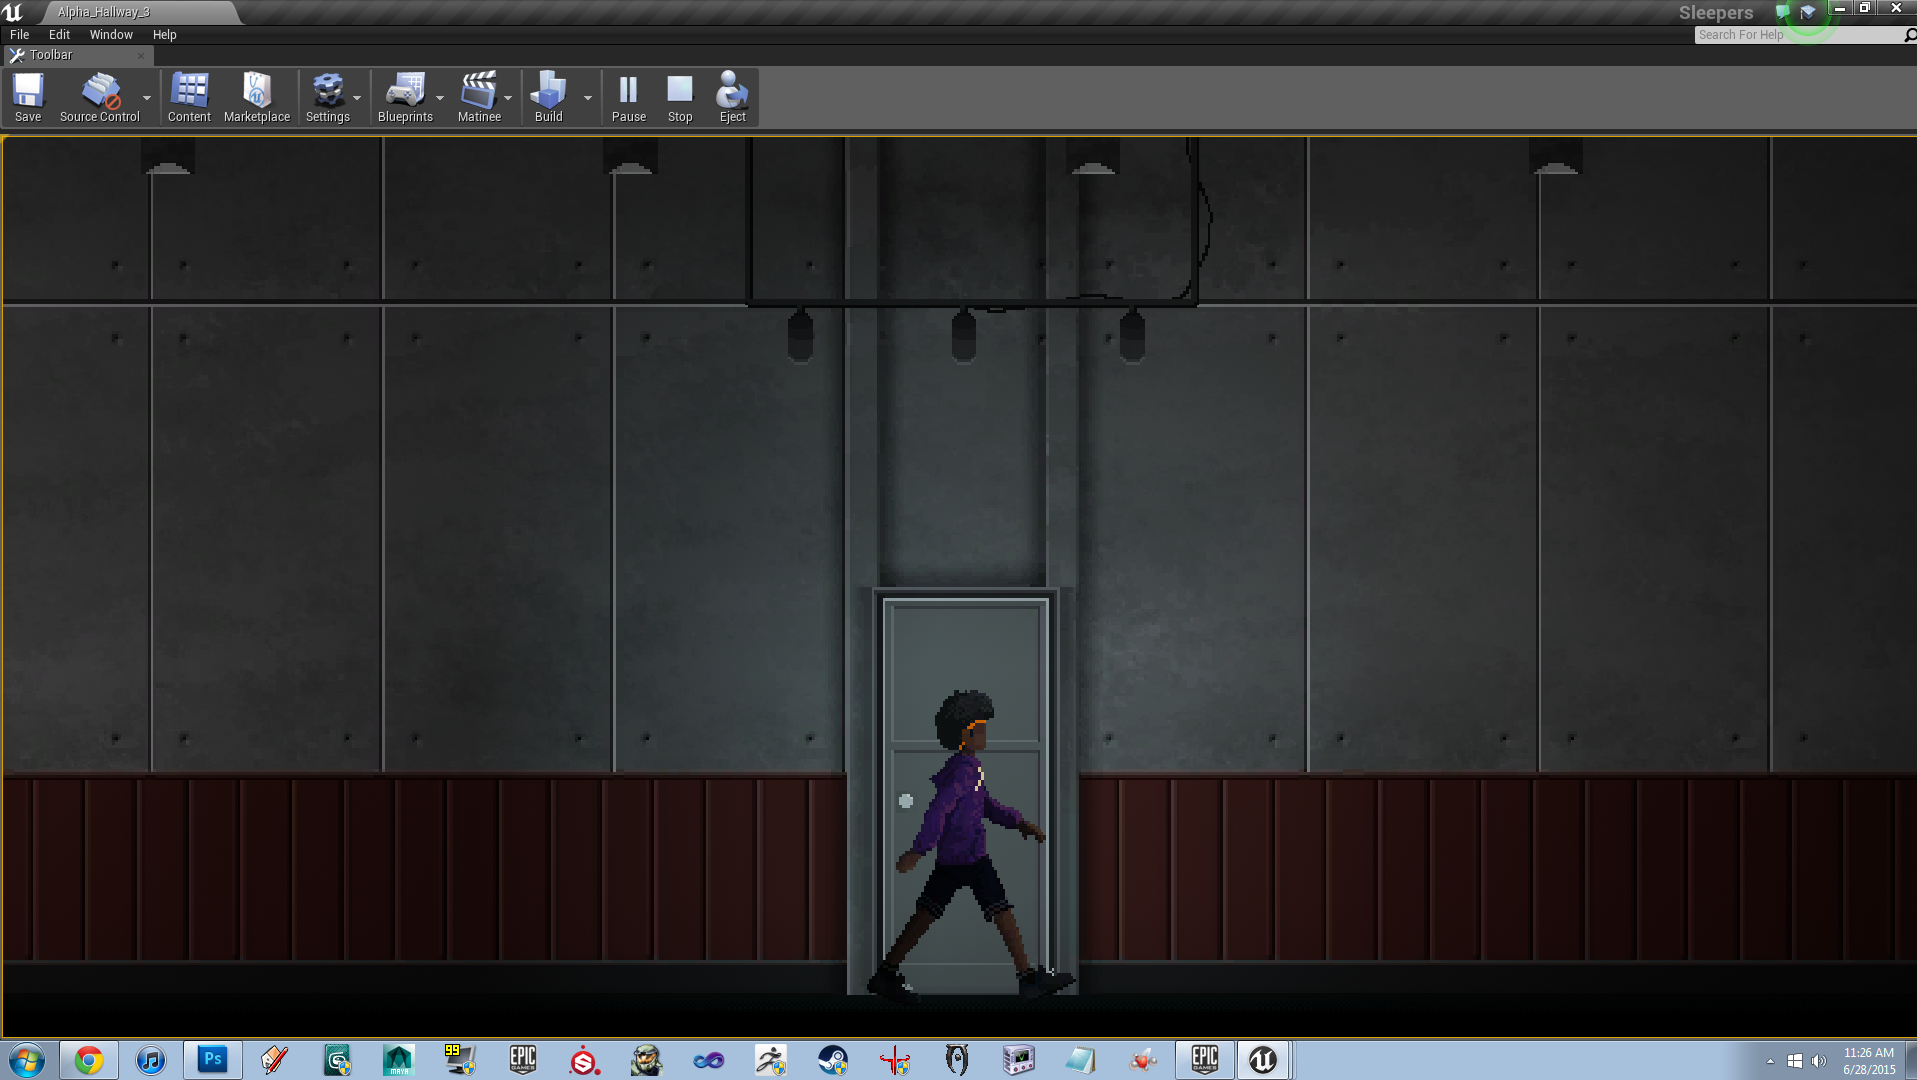Open the Windows Start menu

click(x=27, y=1060)
